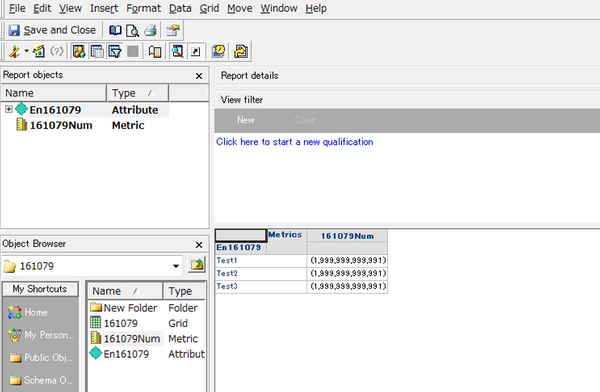600x392 pixels.
Task: Open the File menu
Action: point(17,8)
